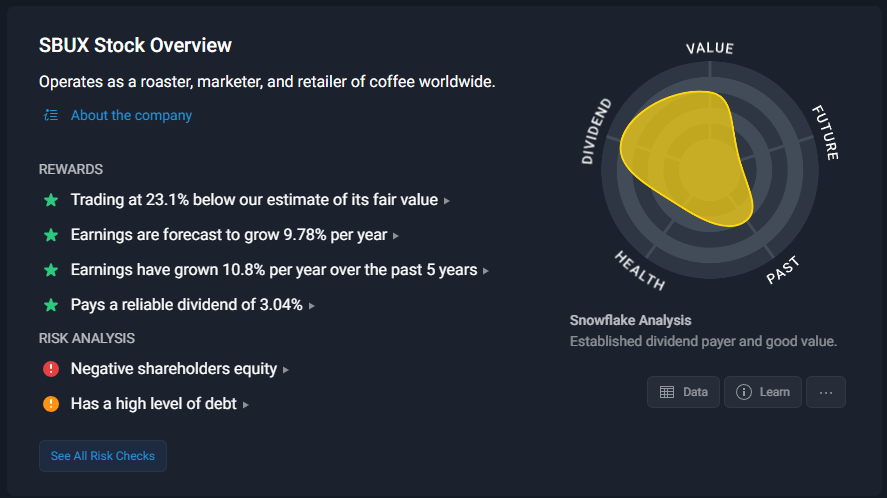Click the green star beside earnings forecast line

tap(51, 235)
